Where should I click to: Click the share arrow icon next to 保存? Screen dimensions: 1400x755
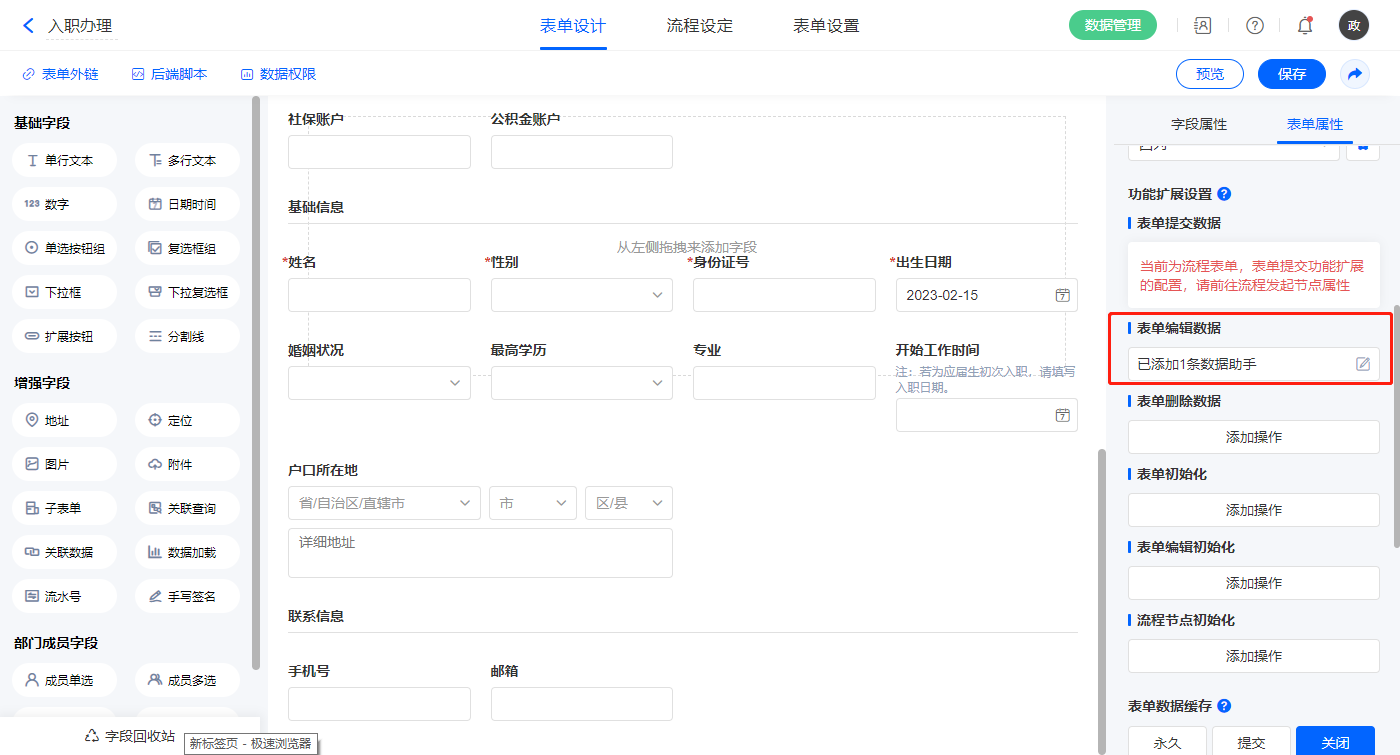[x=1355, y=74]
